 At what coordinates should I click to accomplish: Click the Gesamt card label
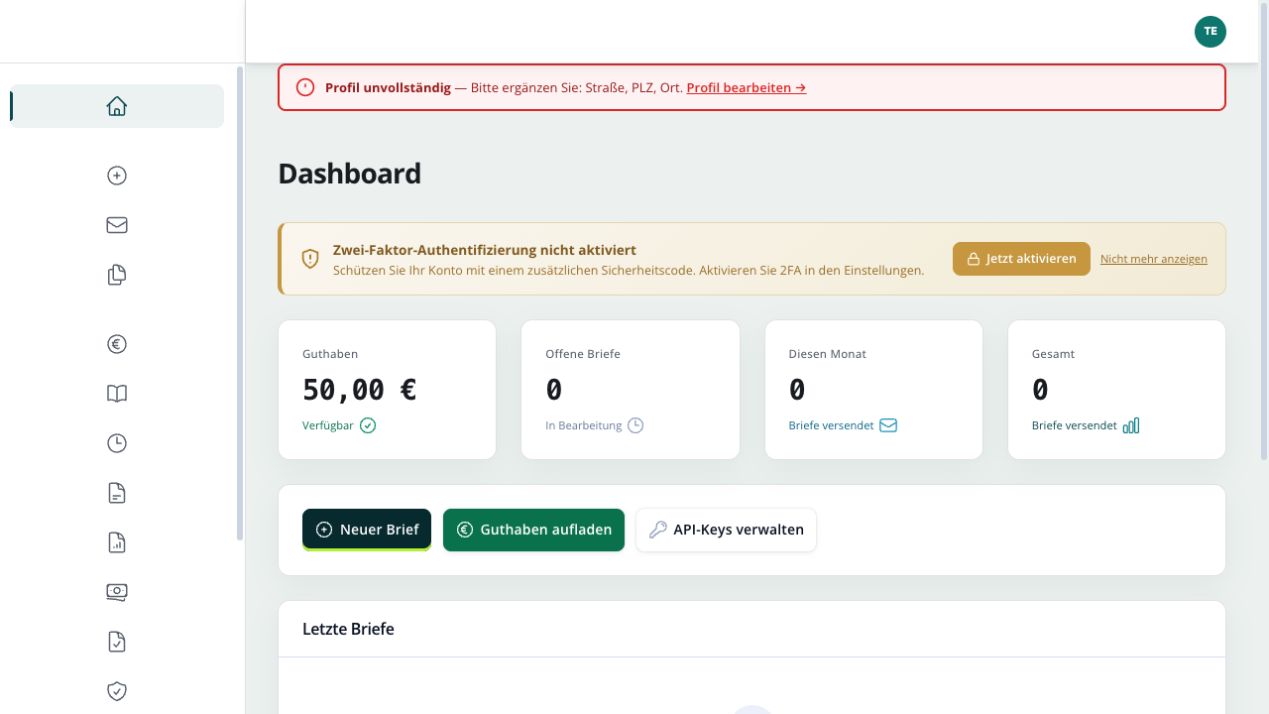[1053, 354]
